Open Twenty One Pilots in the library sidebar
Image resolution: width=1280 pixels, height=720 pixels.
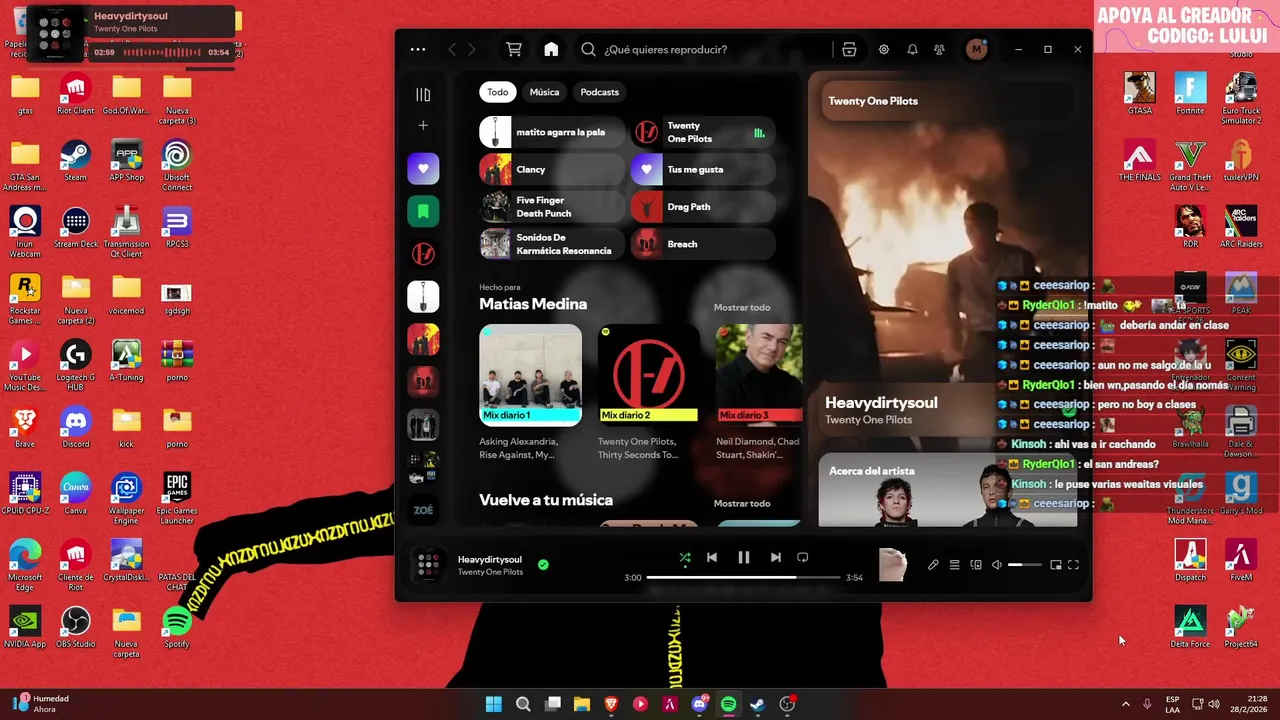click(423, 254)
